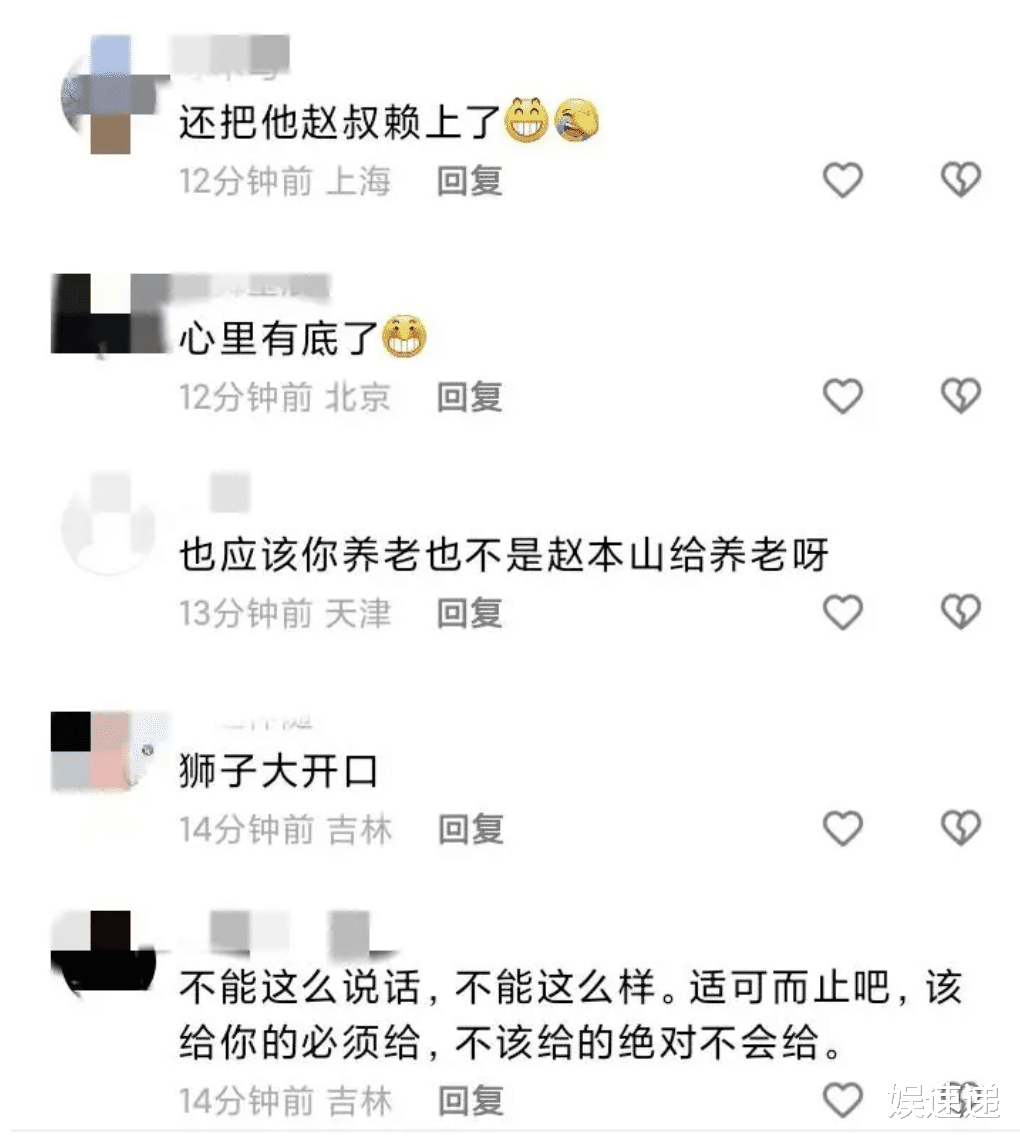Reply to the Shanghai comment
Viewport: 1020px width, 1146px height.
pyautogui.click(x=470, y=181)
